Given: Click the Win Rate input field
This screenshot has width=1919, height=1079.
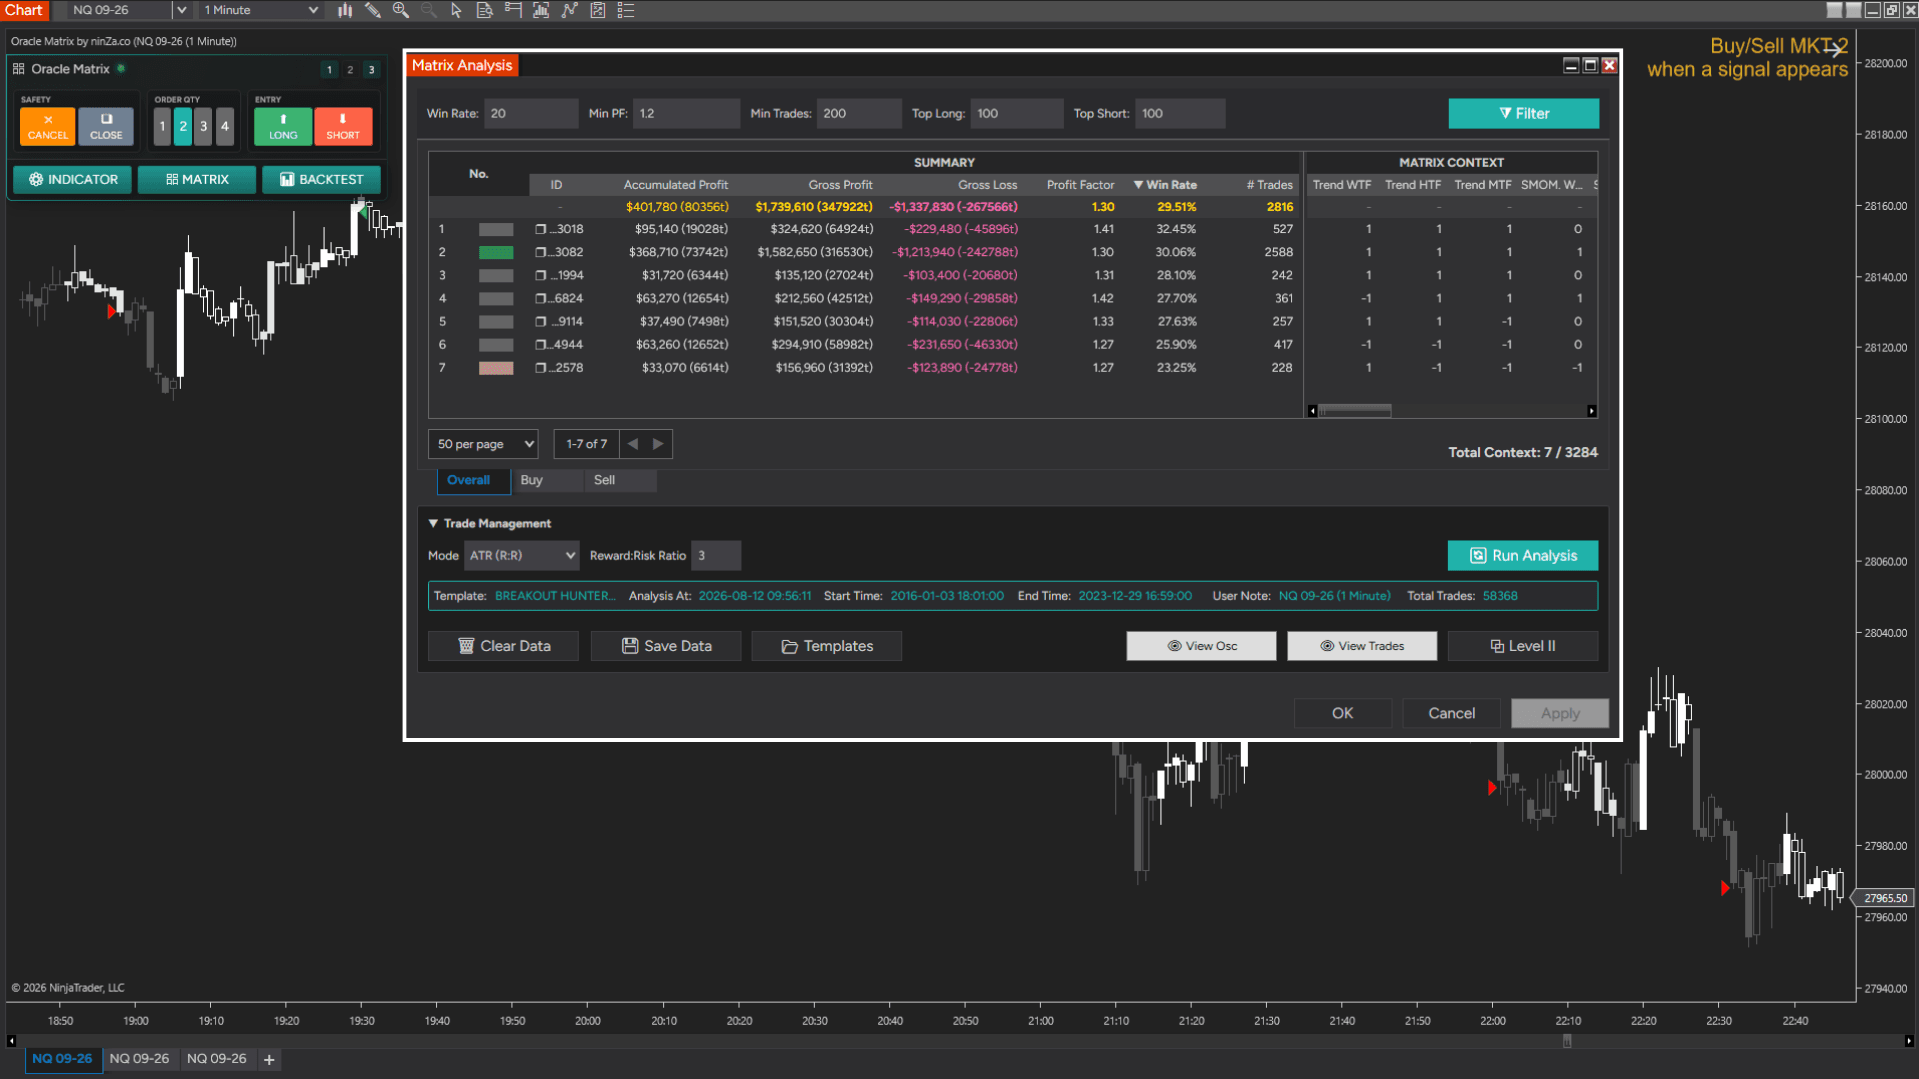Looking at the screenshot, I should [531, 113].
